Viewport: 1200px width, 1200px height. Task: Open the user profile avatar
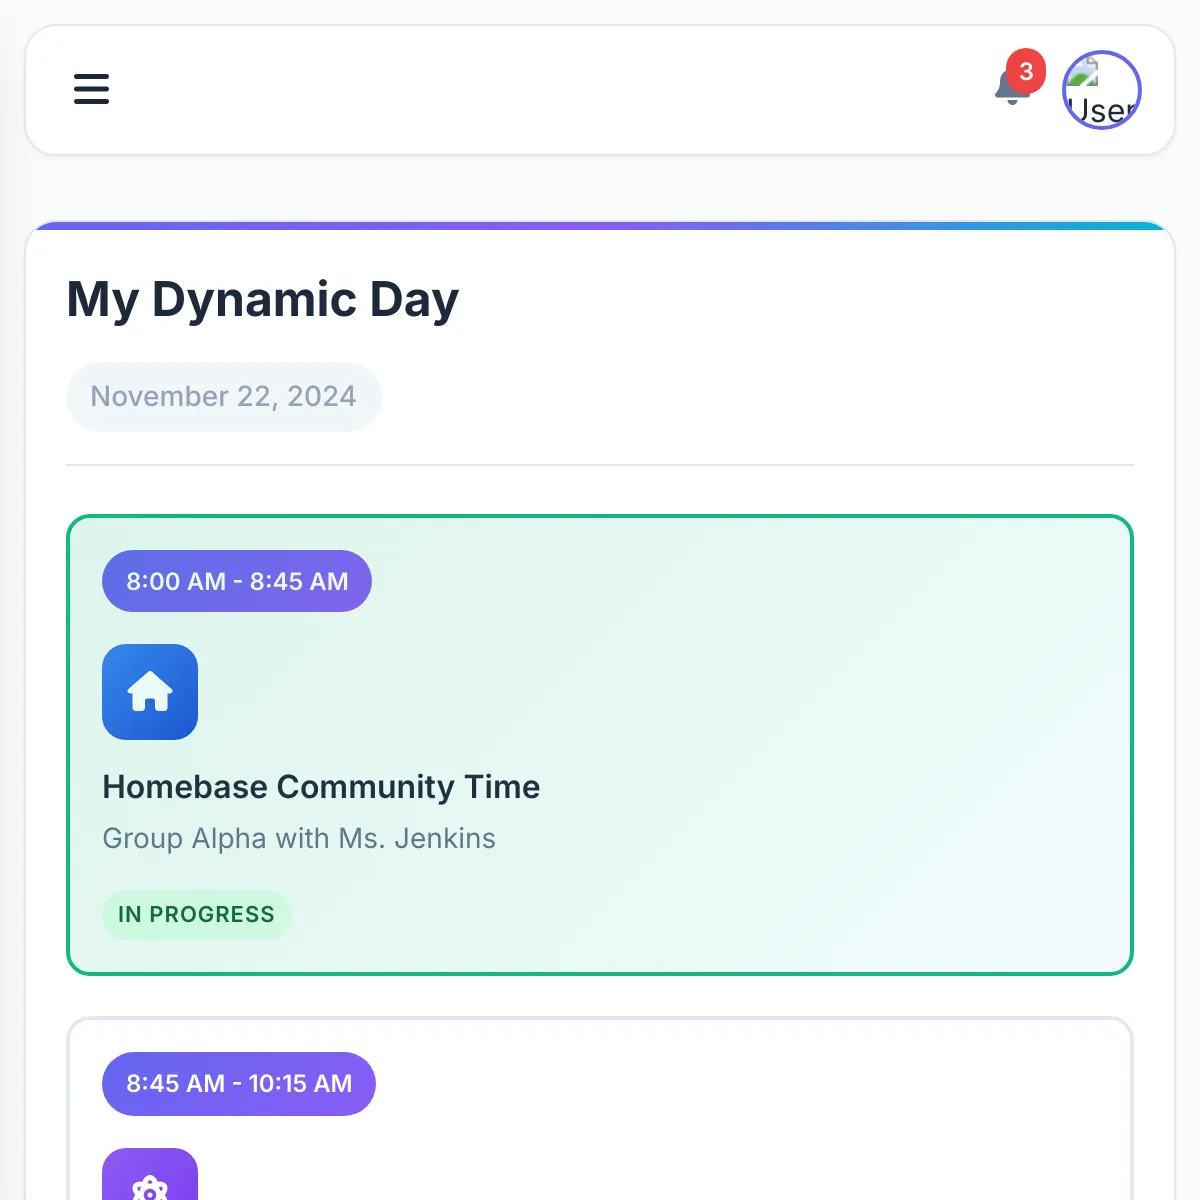pos(1102,90)
